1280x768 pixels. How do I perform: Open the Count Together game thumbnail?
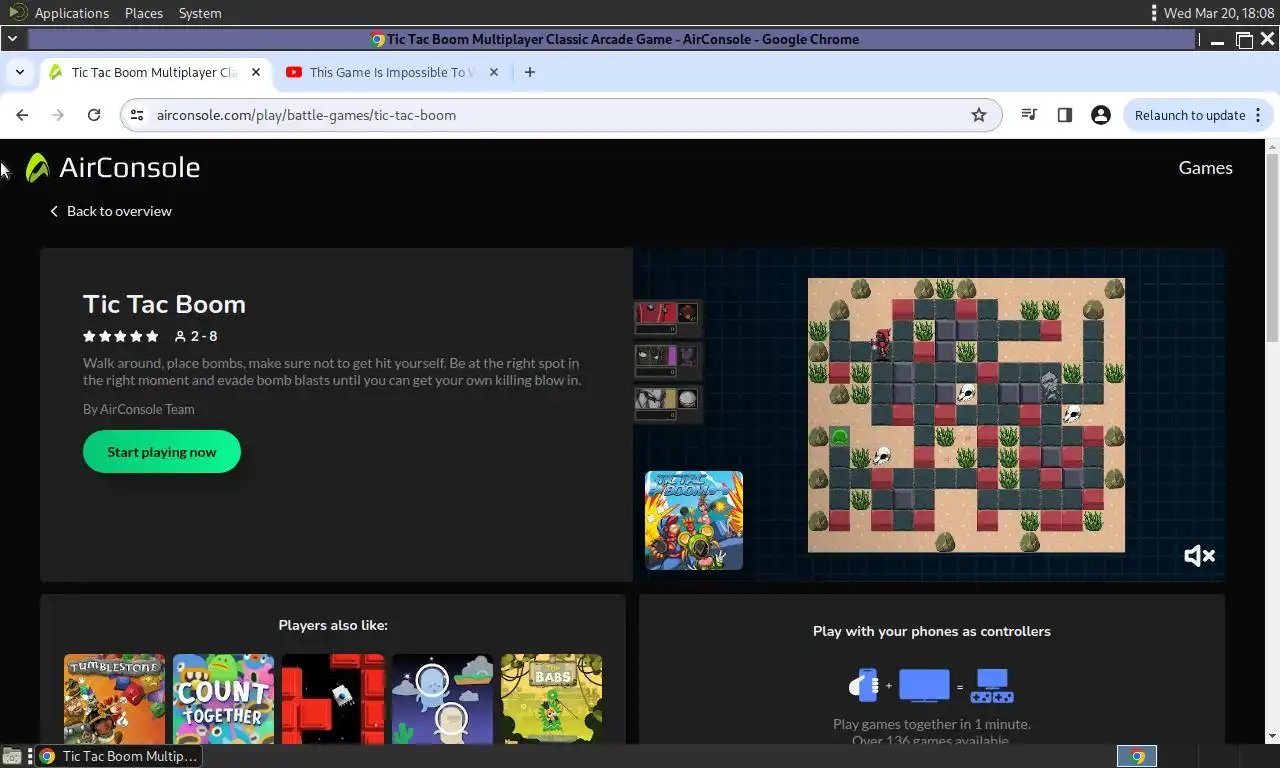point(223,699)
